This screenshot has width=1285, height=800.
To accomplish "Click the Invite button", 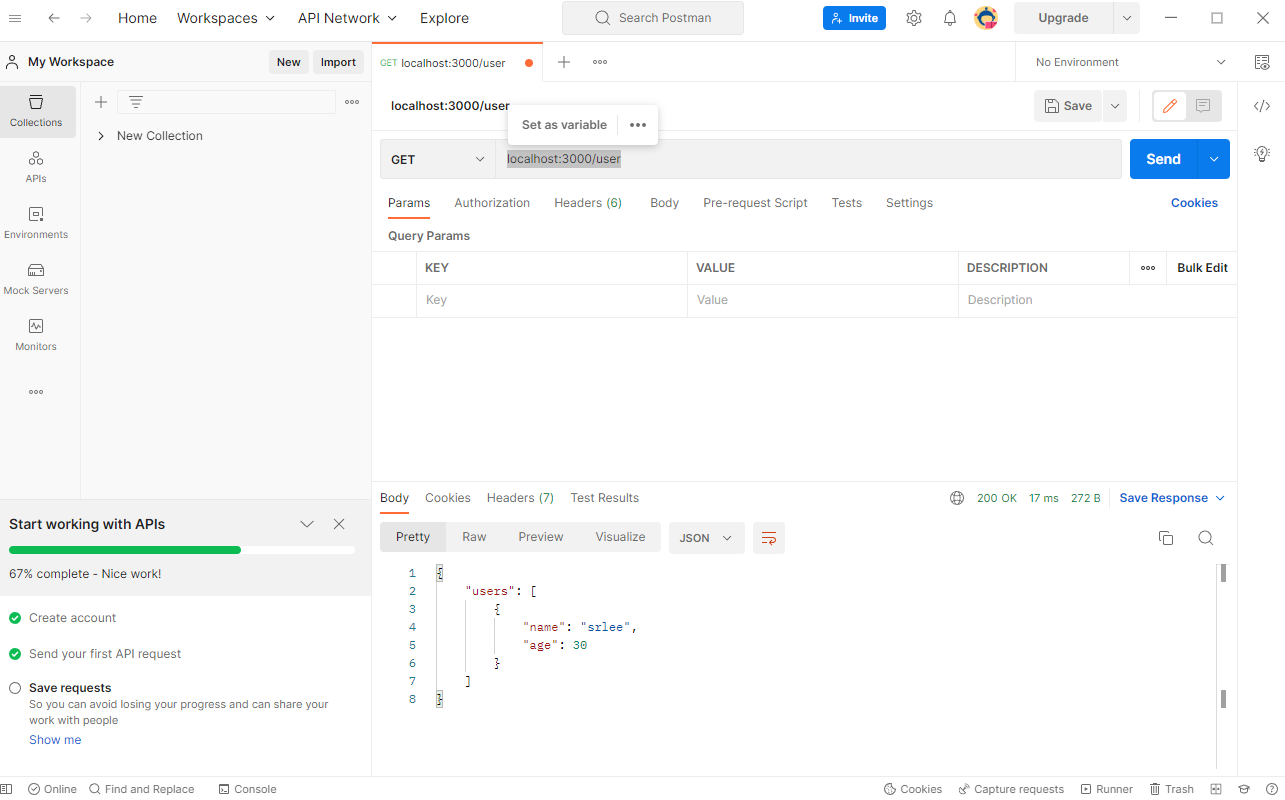I will pos(854,18).
